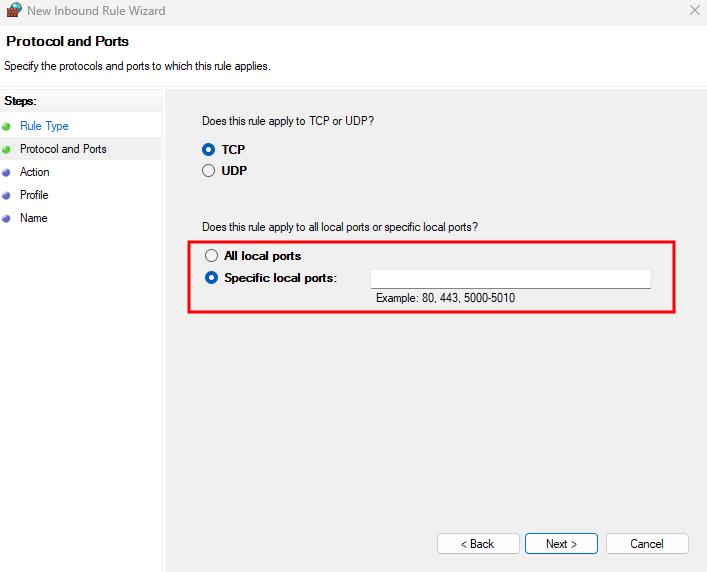Viewport: 707px width, 572px height.
Task: Click the 'Steps:' sidebar header
Action: (20, 101)
